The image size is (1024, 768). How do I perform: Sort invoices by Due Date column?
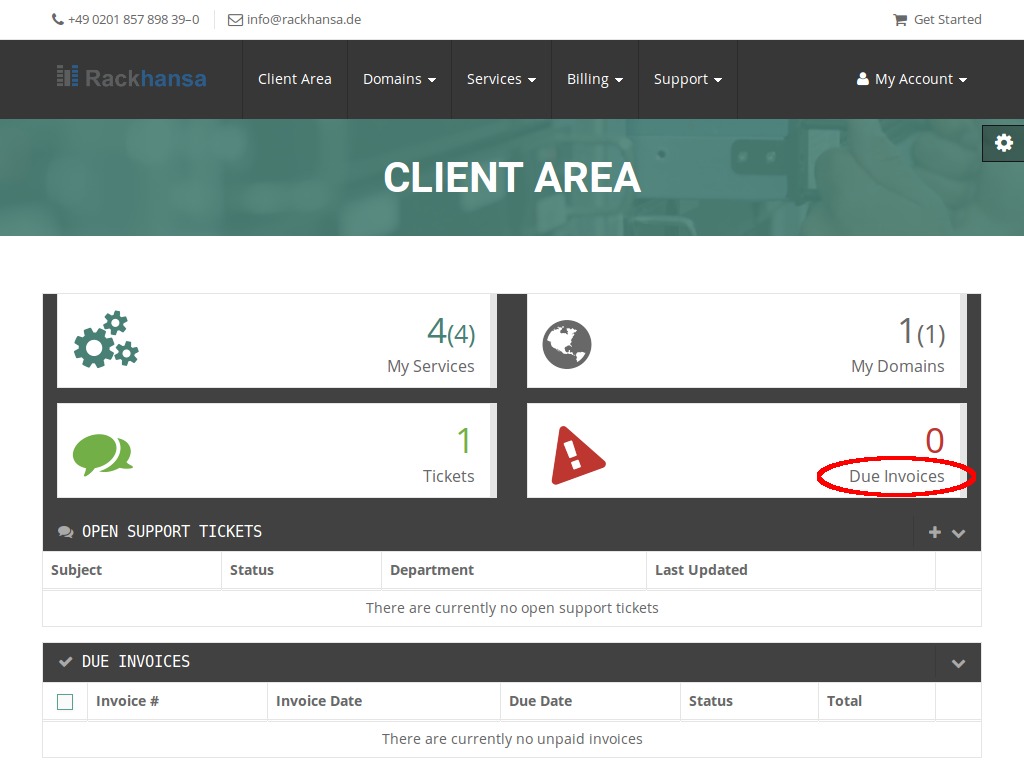point(540,701)
